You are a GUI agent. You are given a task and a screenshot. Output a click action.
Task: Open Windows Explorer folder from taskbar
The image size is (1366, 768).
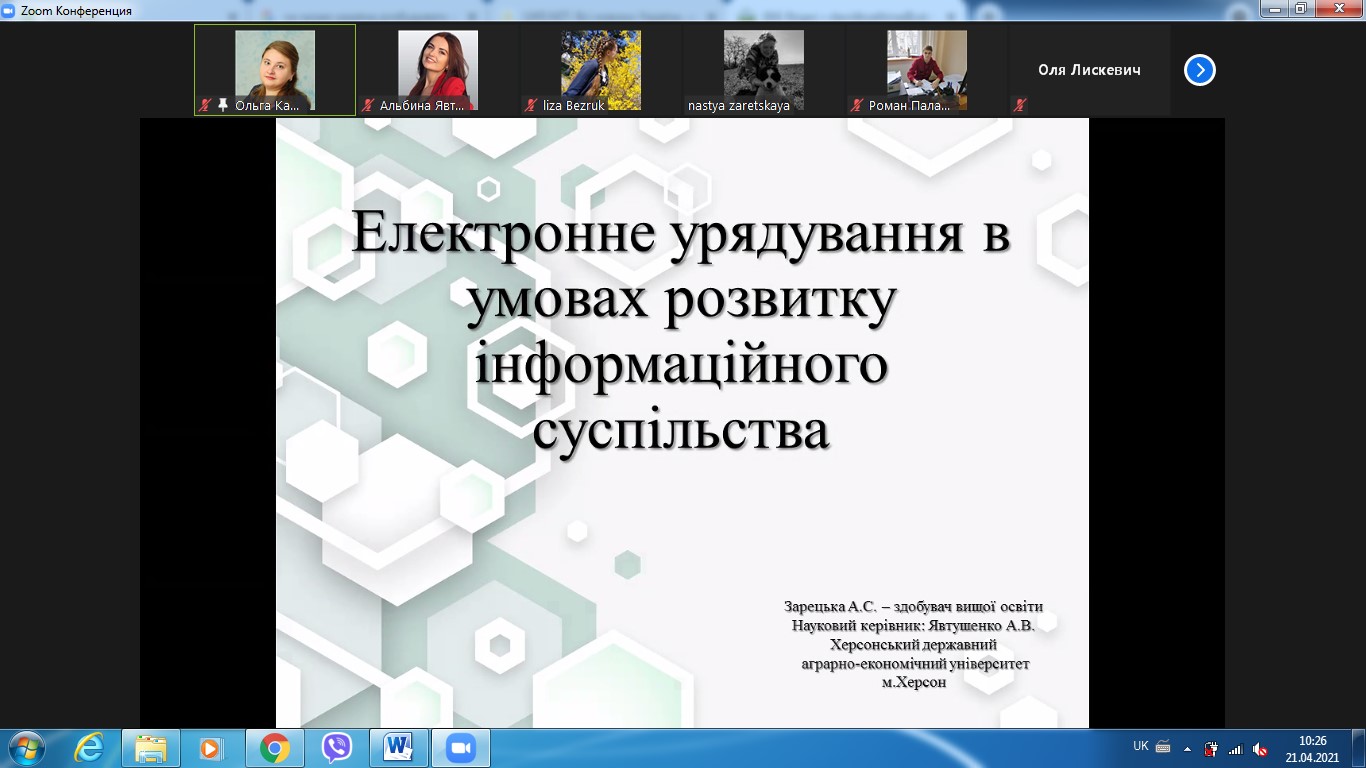click(x=151, y=748)
